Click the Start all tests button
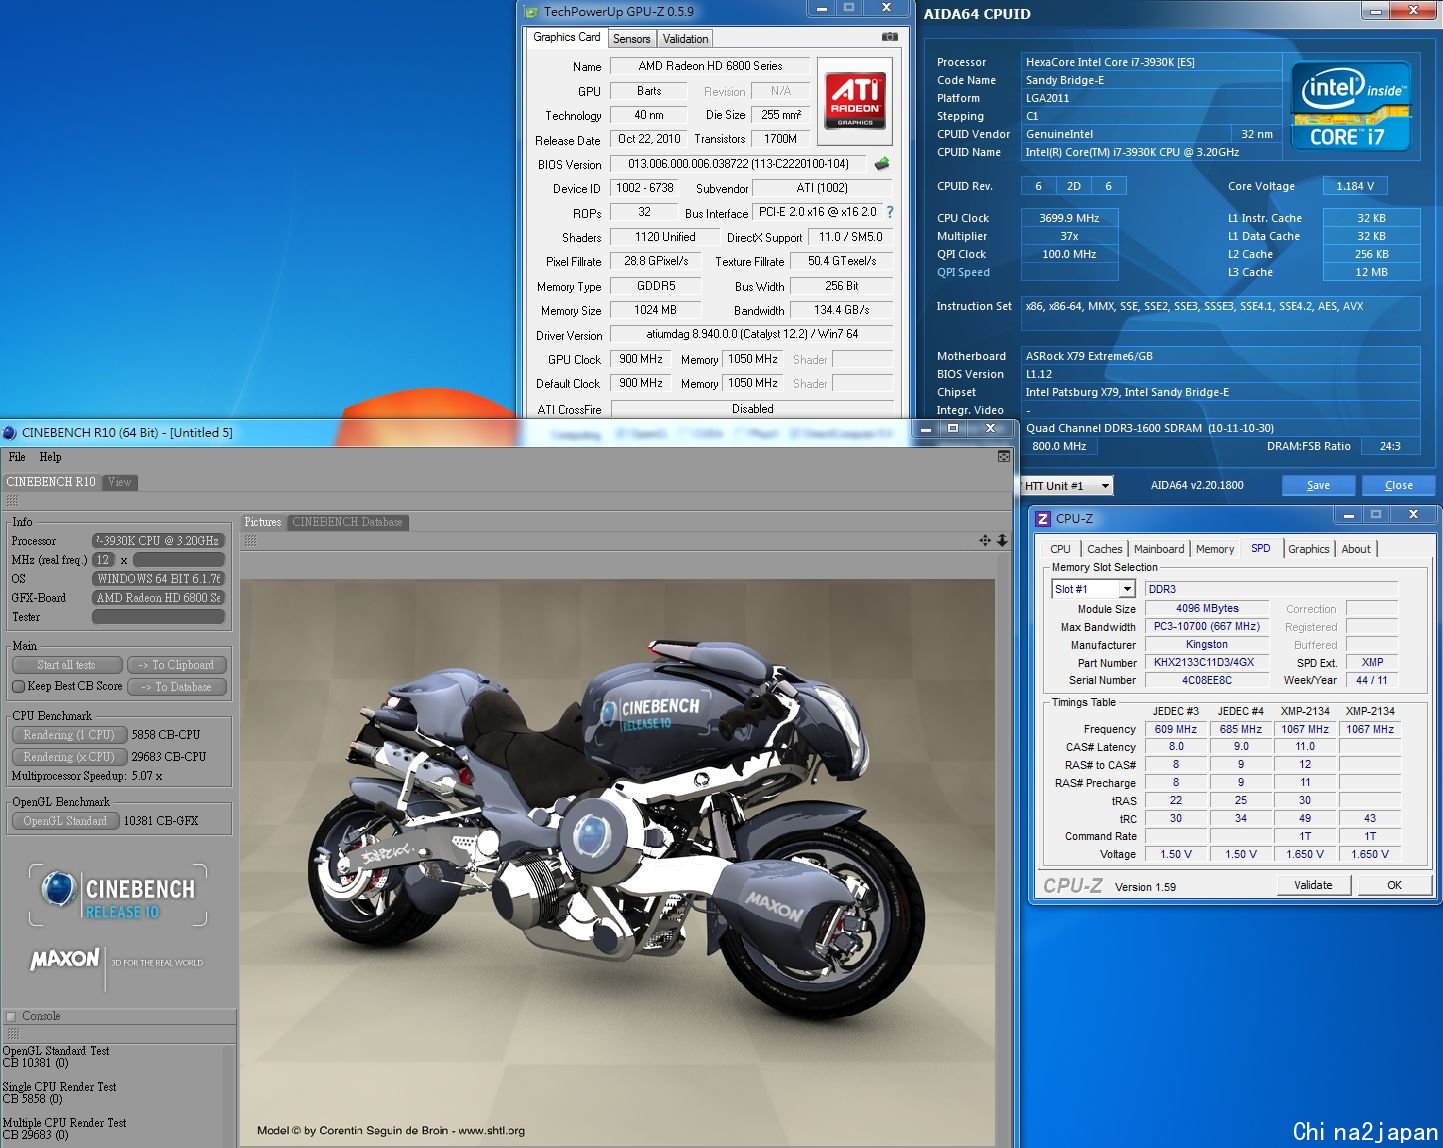 tap(67, 665)
